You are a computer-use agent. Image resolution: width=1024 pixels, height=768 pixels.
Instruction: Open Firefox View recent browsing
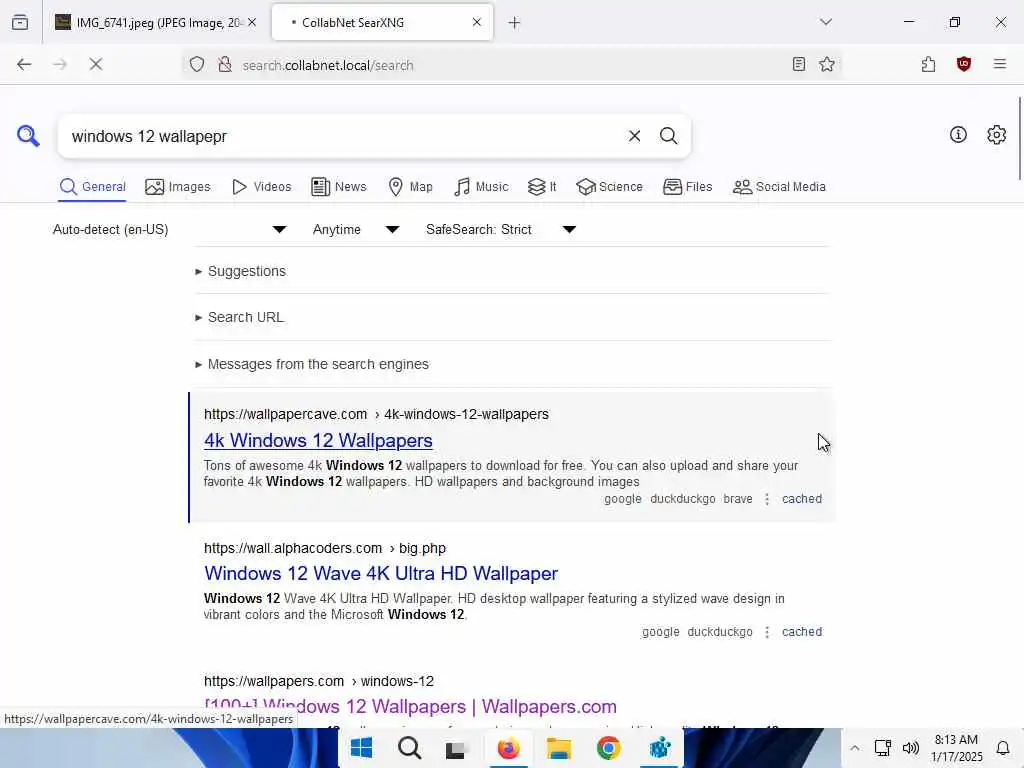point(20,22)
